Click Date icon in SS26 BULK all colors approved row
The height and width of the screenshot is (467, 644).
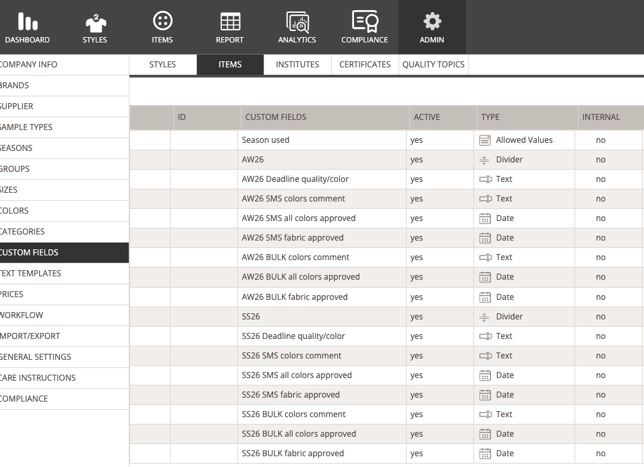[485, 434]
